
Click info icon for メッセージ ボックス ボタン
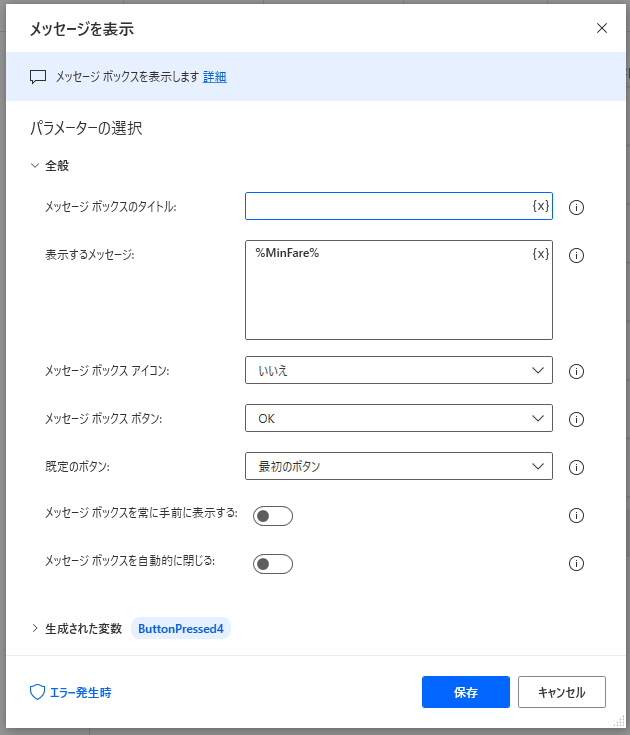pyautogui.click(x=576, y=419)
